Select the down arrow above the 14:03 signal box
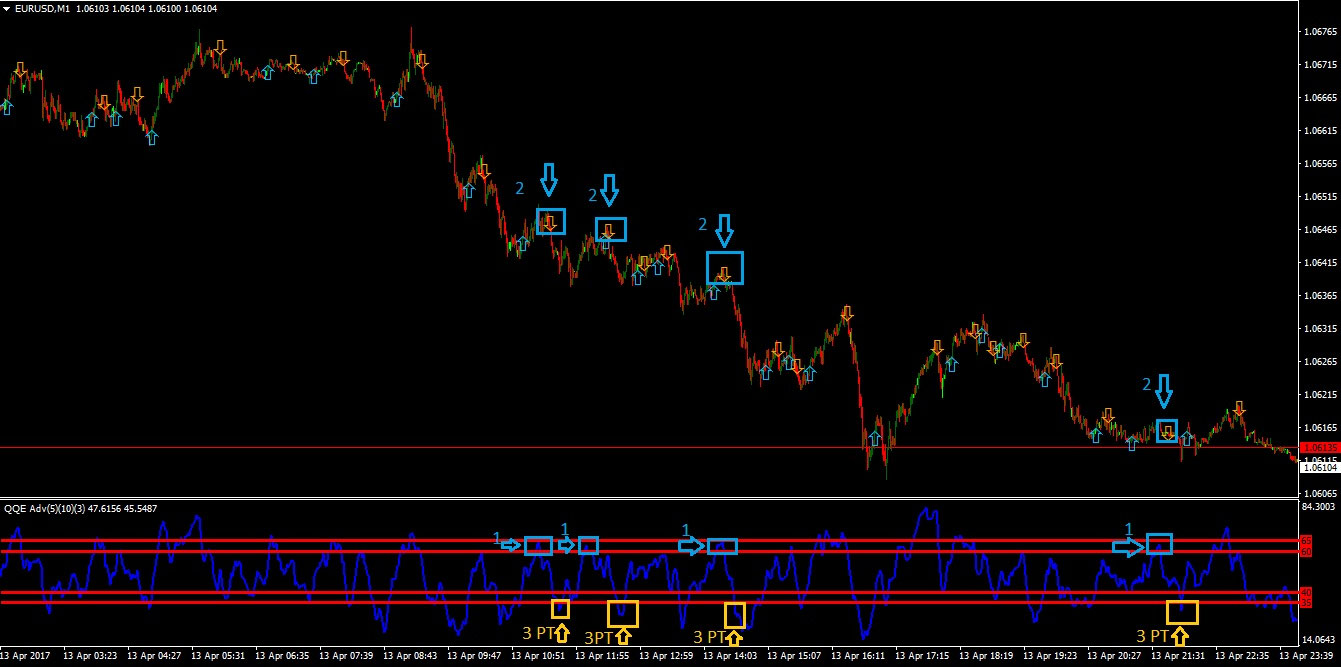This screenshot has width=1341, height=667. click(724, 232)
